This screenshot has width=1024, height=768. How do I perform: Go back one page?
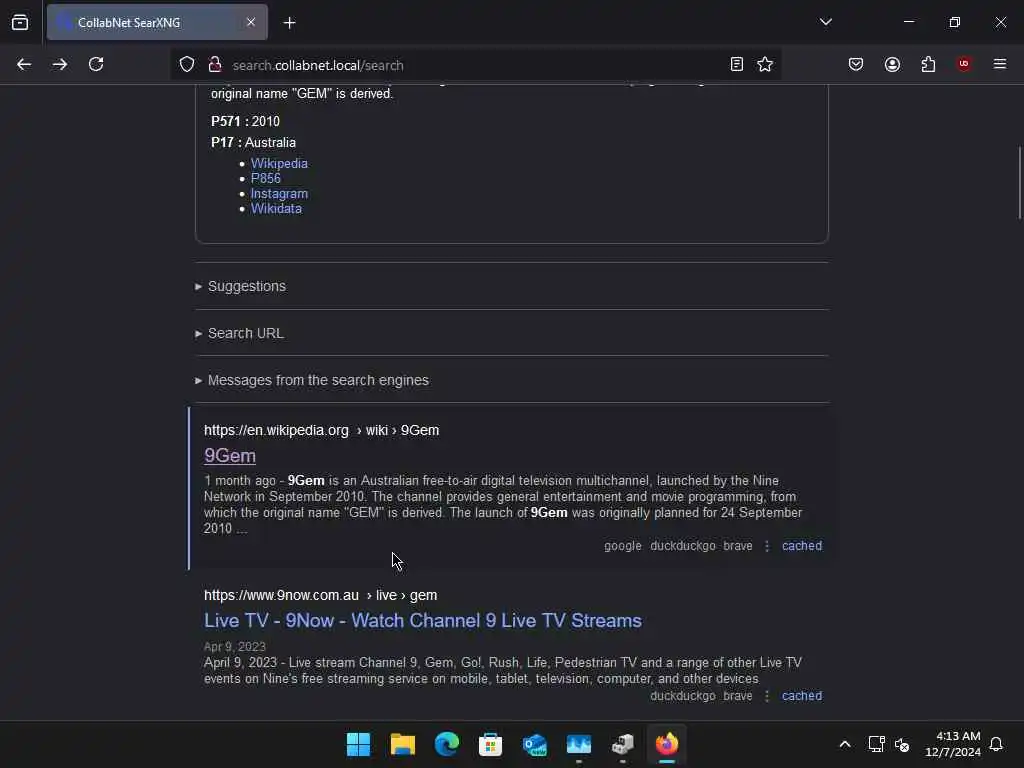[24, 65]
